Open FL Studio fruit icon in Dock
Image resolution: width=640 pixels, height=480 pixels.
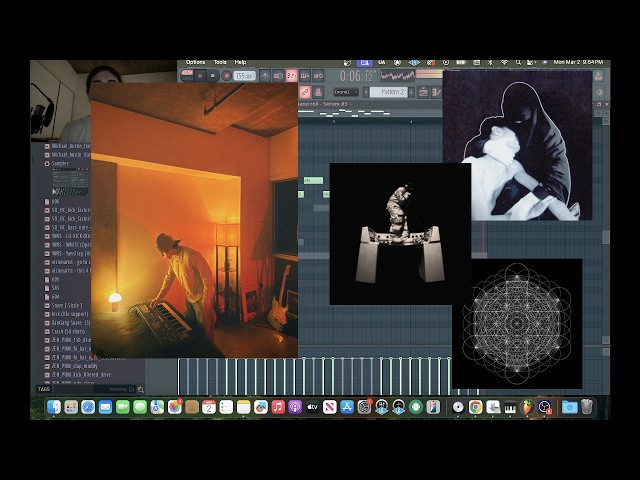pos(527,407)
